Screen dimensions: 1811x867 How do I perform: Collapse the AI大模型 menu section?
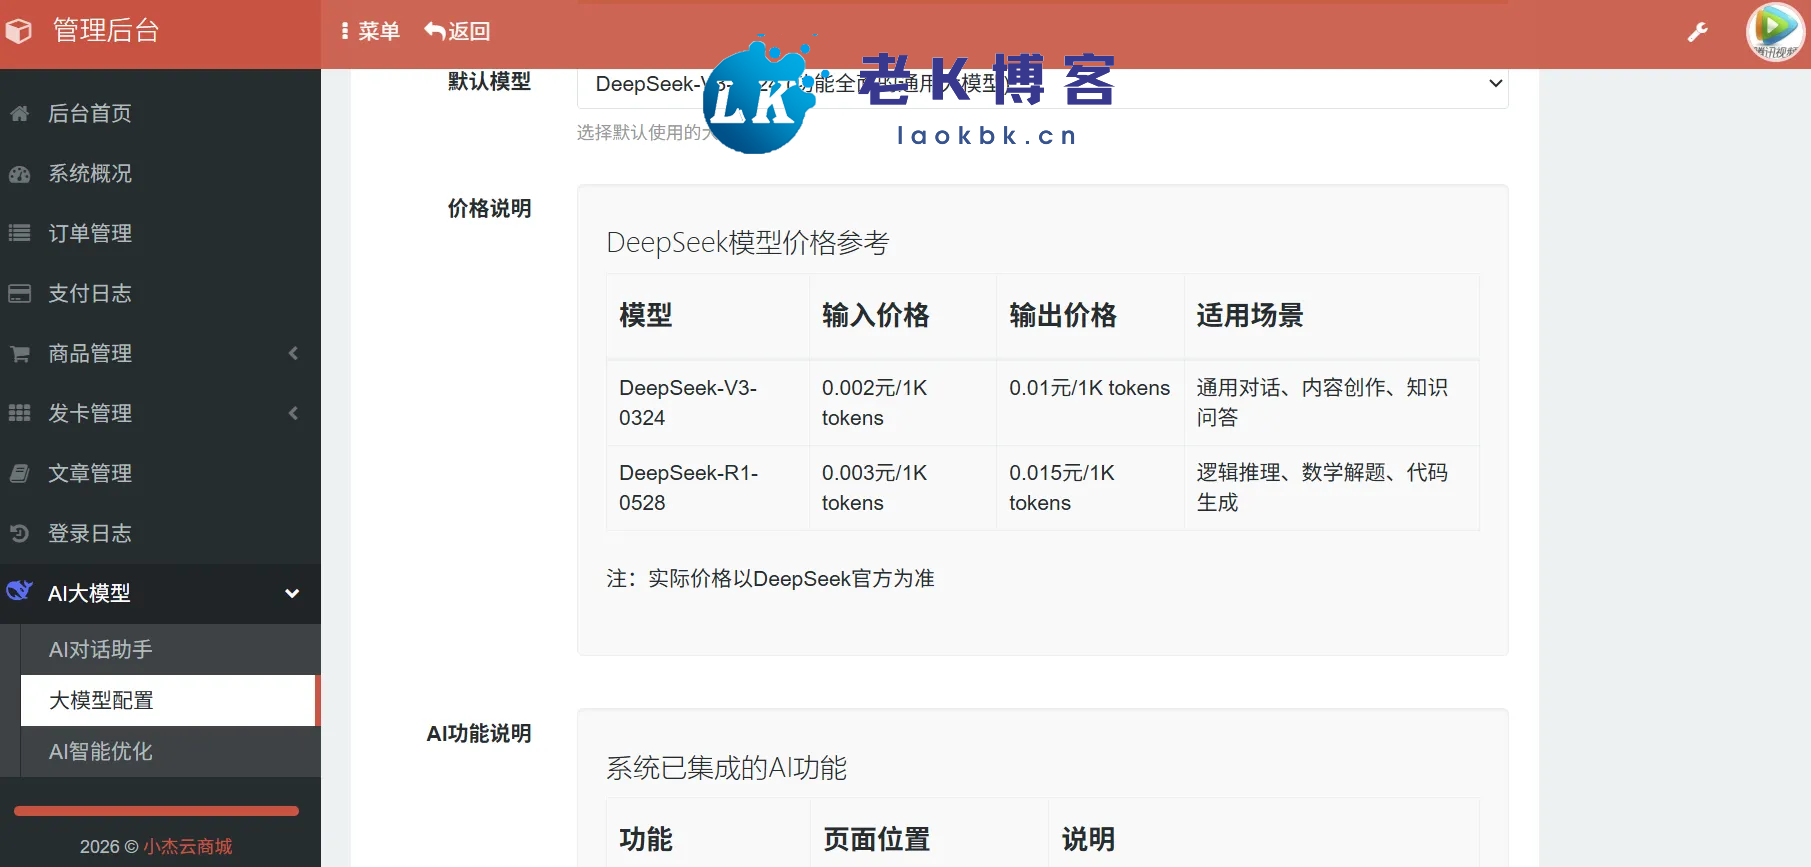[x=292, y=594]
